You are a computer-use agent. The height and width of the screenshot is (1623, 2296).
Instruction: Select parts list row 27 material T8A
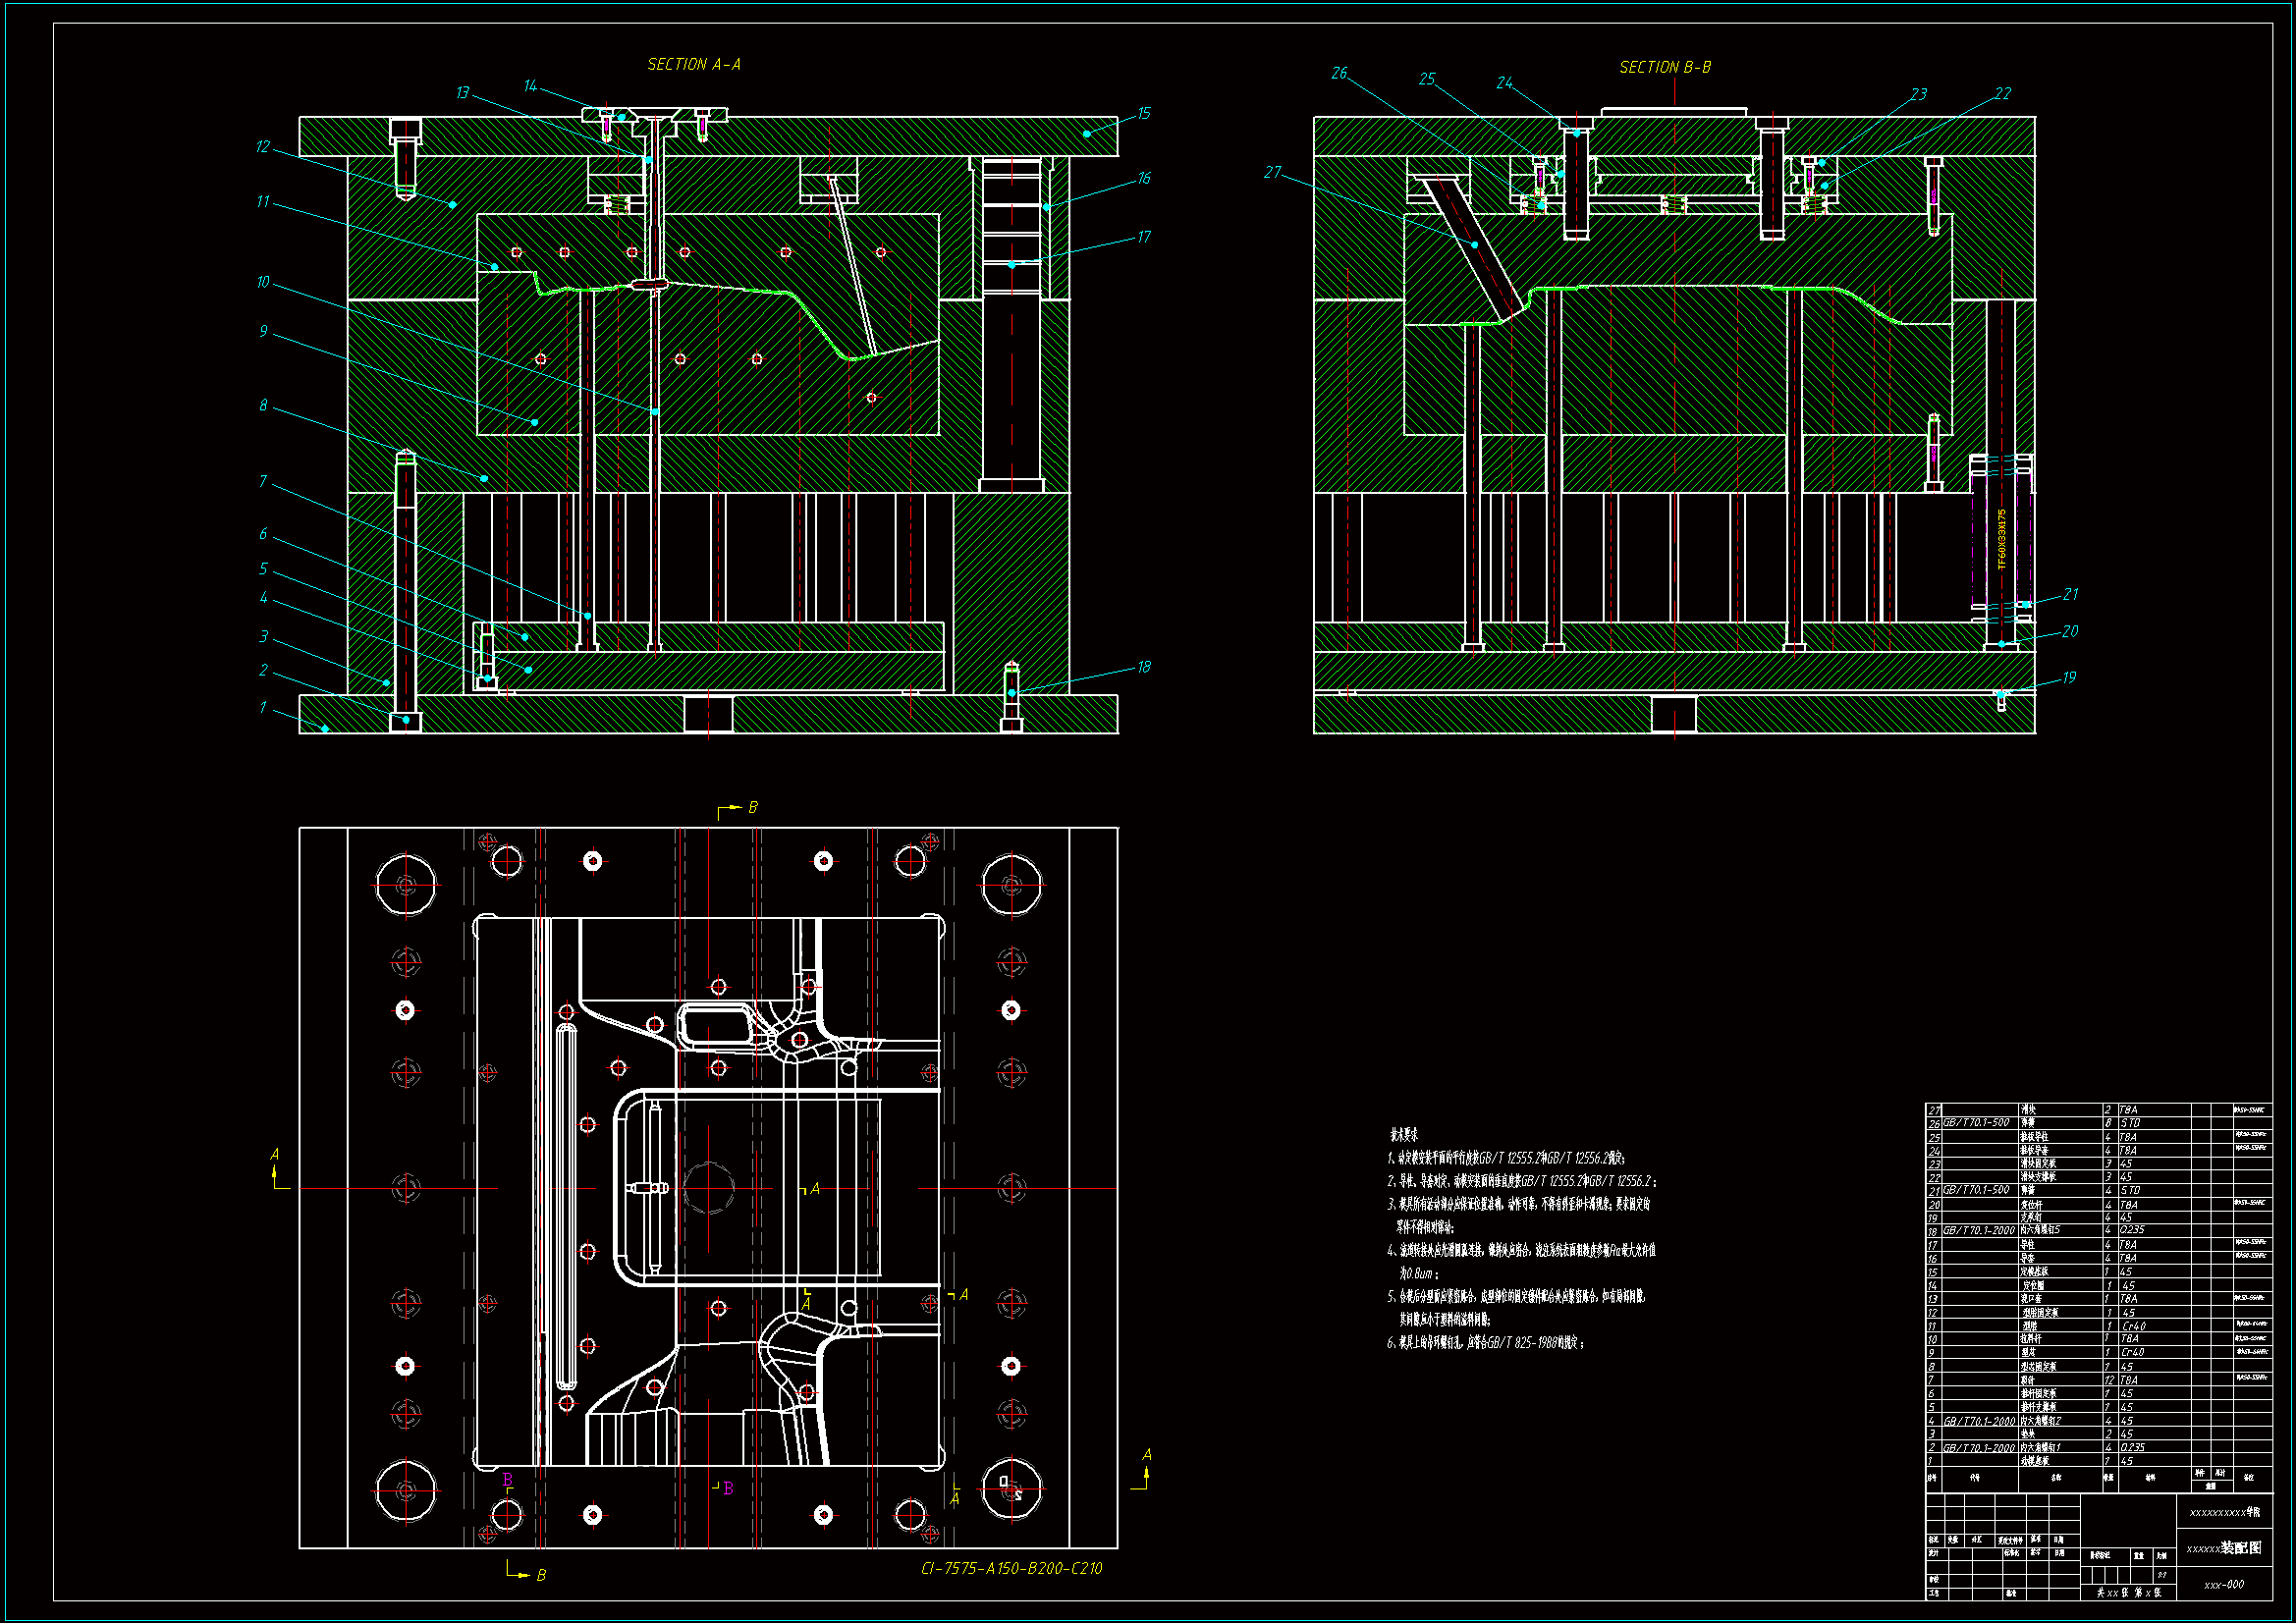(2128, 1110)
